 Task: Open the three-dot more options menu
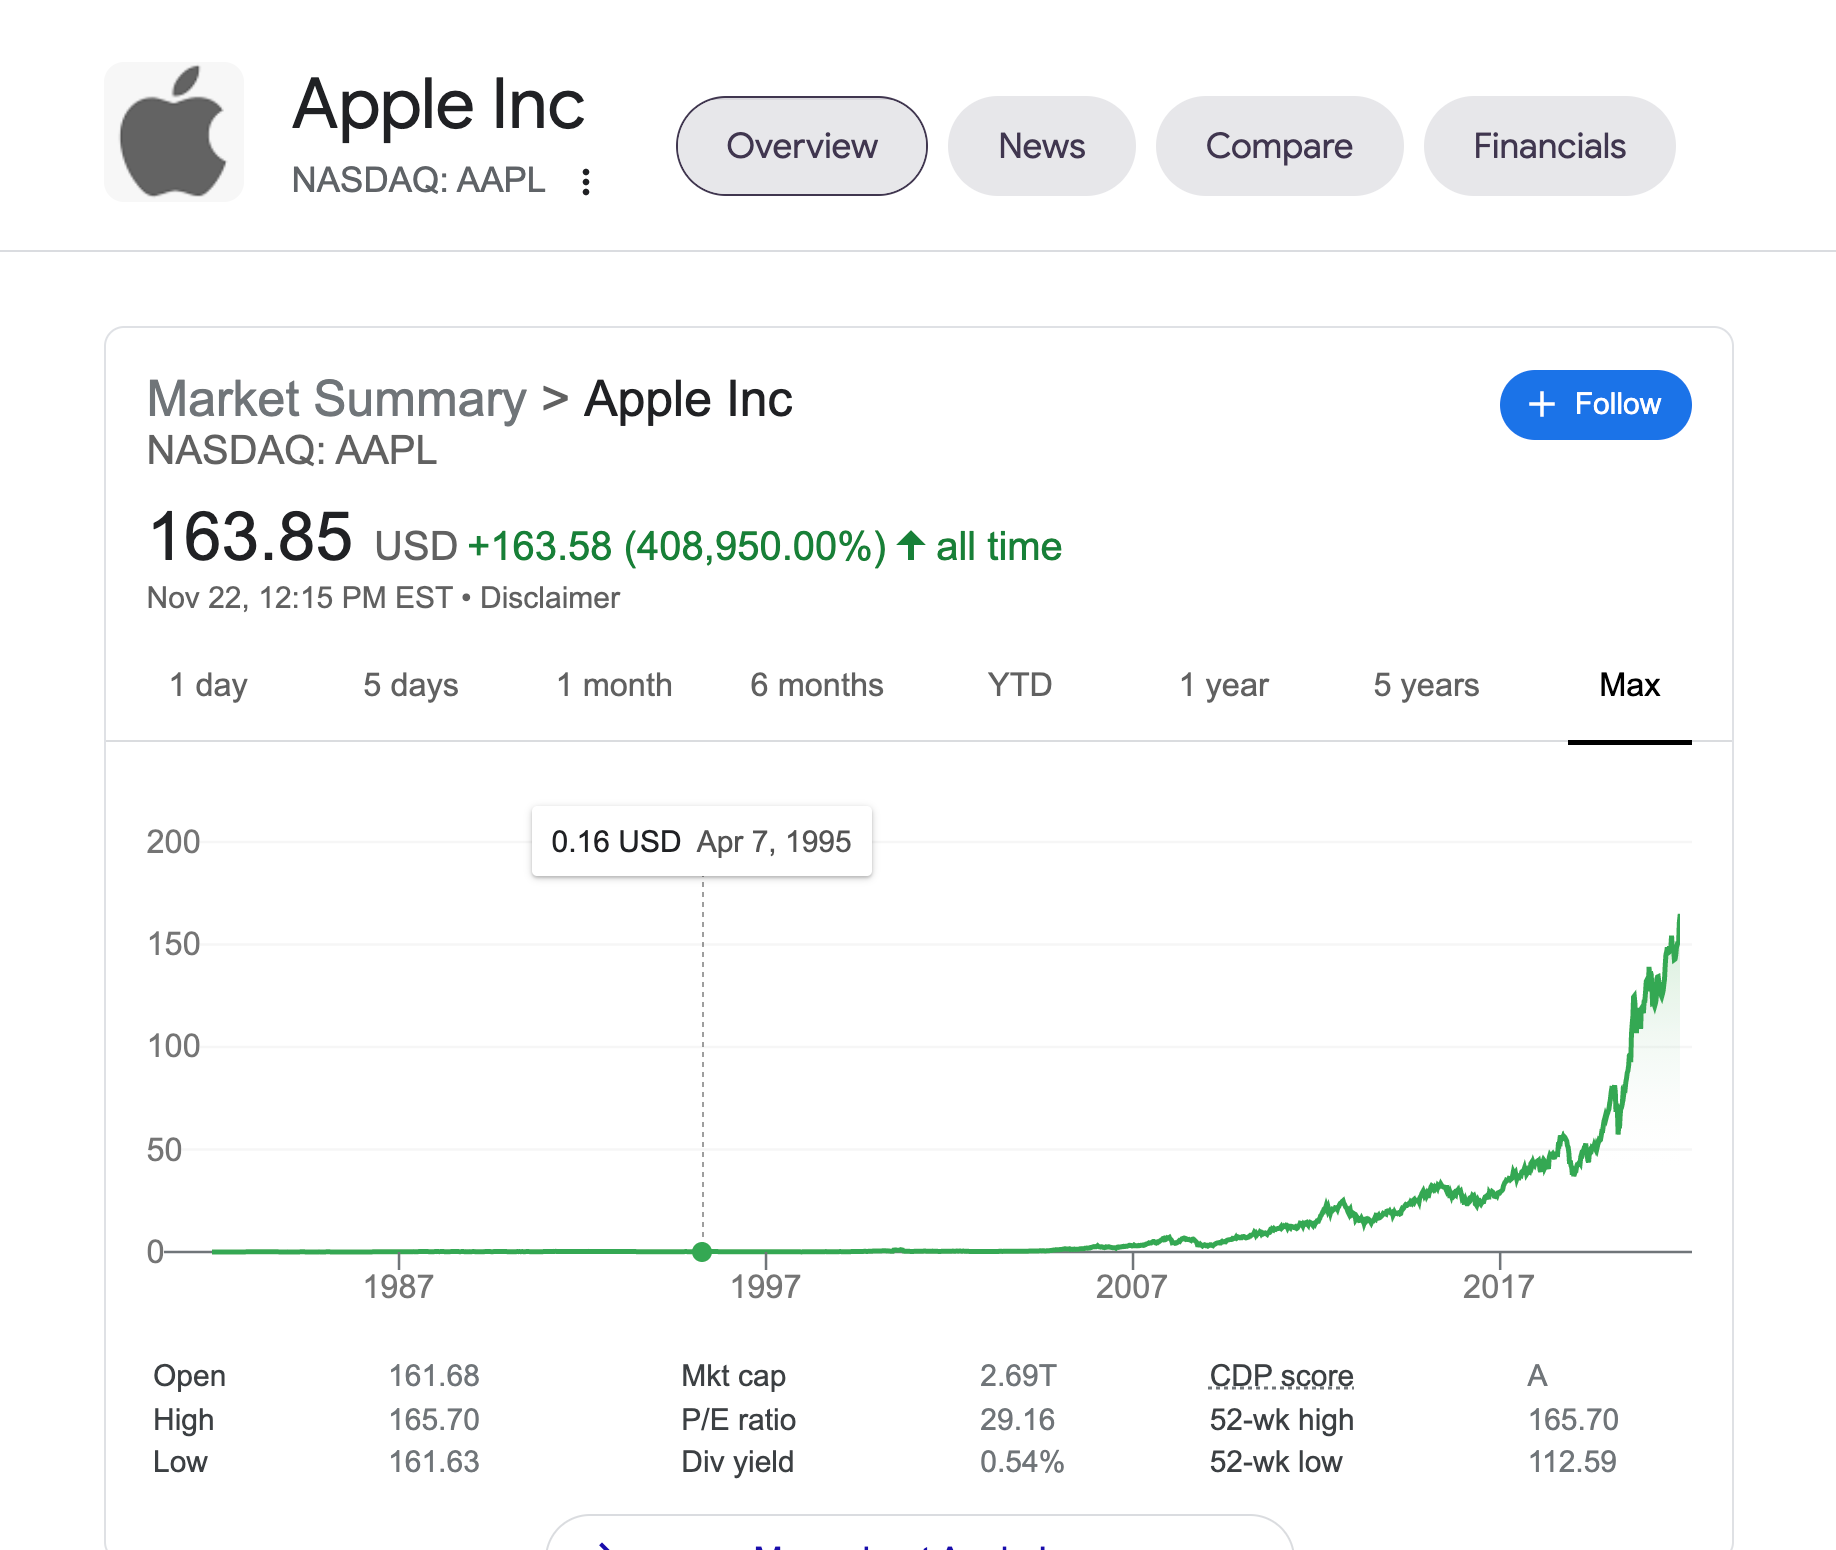tap(586, 182)
